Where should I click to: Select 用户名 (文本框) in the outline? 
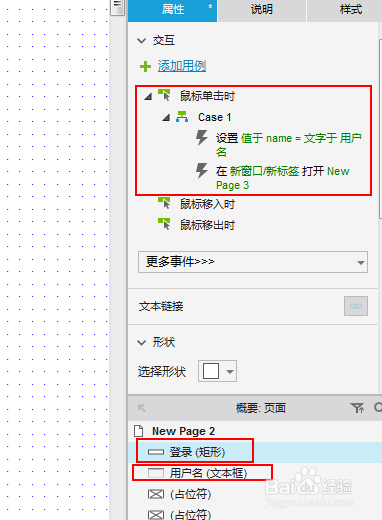point(208,473)
